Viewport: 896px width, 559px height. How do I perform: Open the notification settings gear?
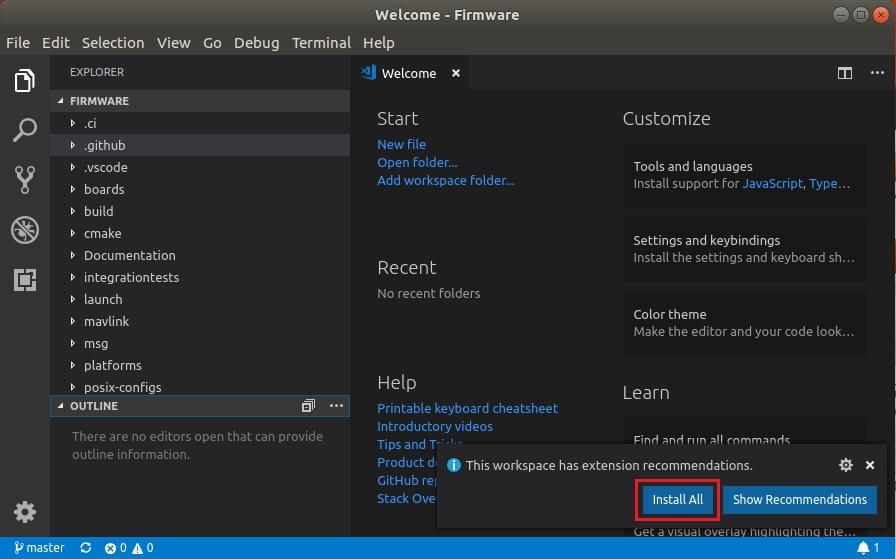pyautogui.click(x=846, y=465)
